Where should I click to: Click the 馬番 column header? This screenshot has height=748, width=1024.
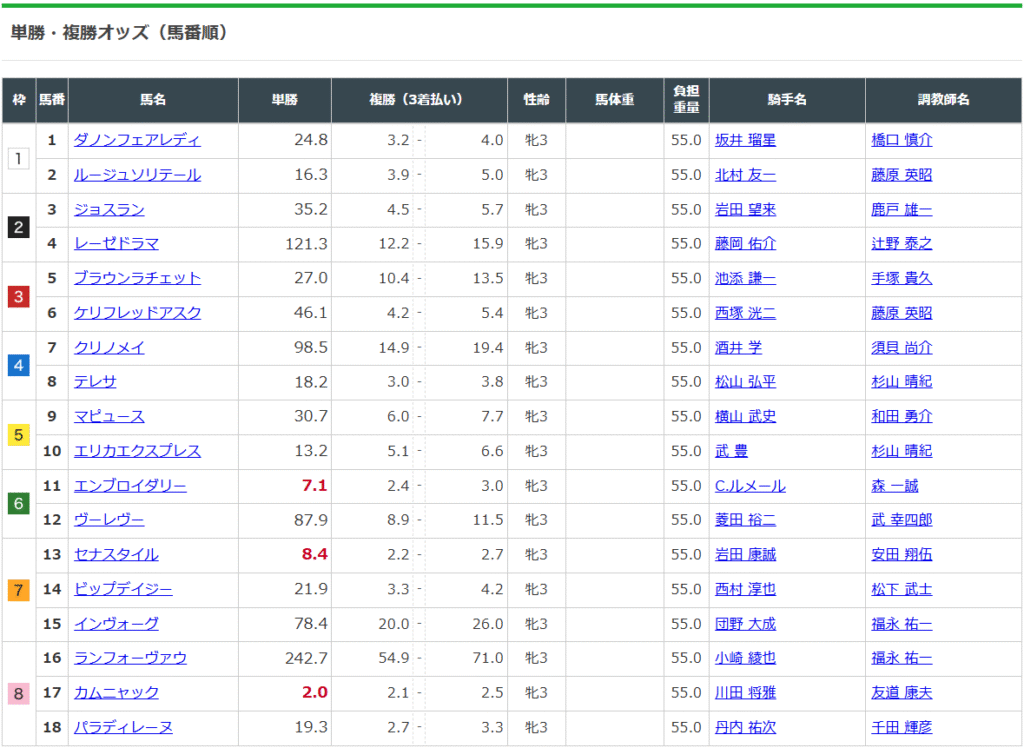tap(52, 100)
